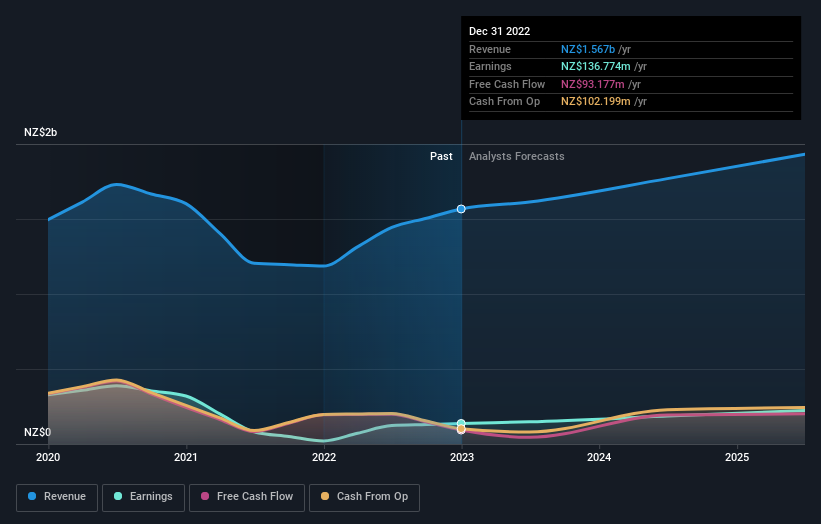Viewport: 821px width, 524px height.
Task: Click the Cash From Op label in tooltip
Action: (504, 102)
